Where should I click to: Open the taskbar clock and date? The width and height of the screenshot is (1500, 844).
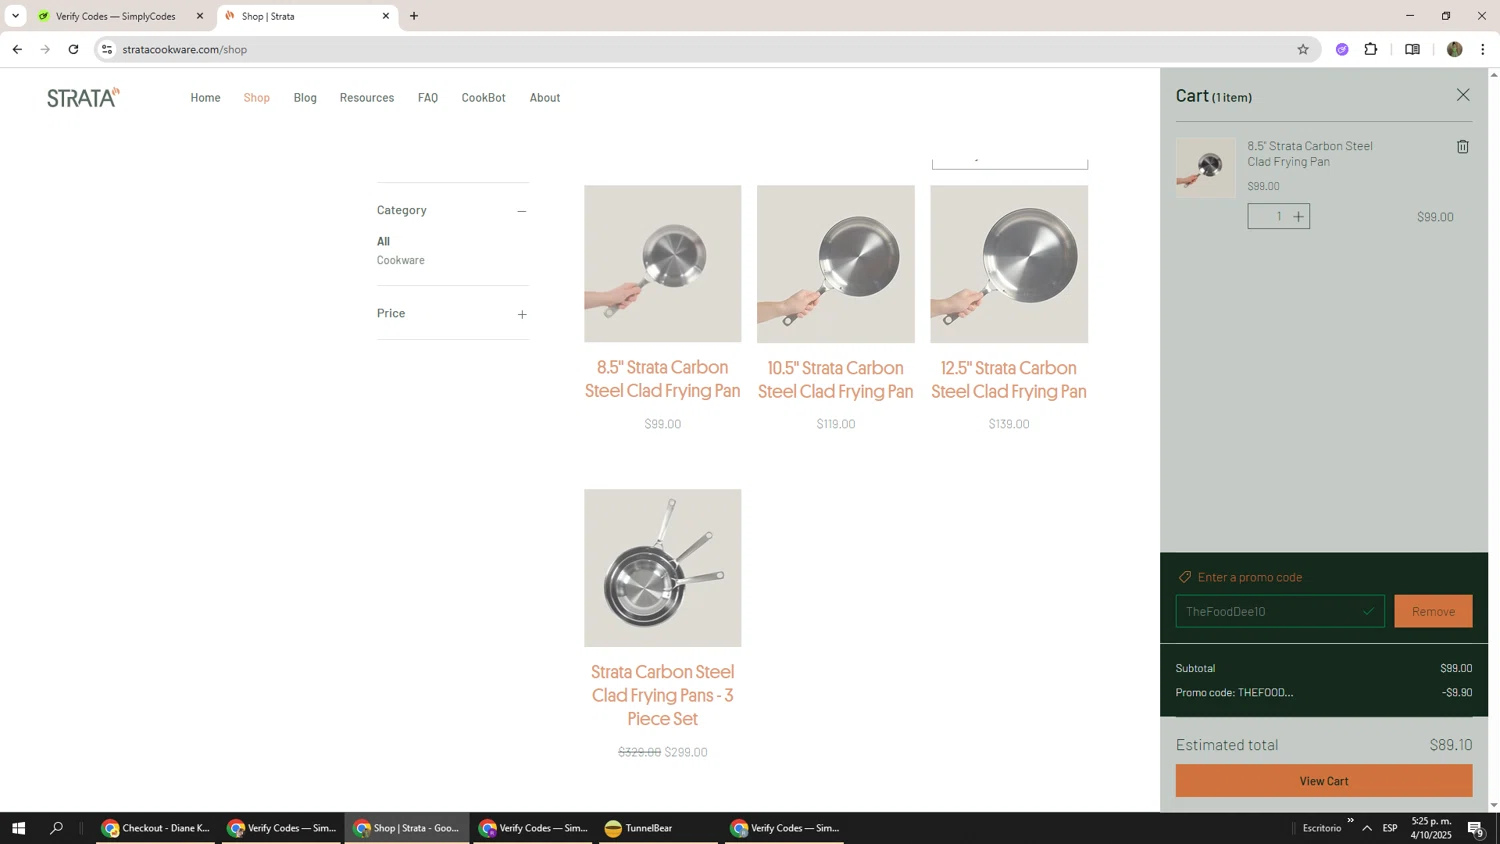click(1431, 828)
